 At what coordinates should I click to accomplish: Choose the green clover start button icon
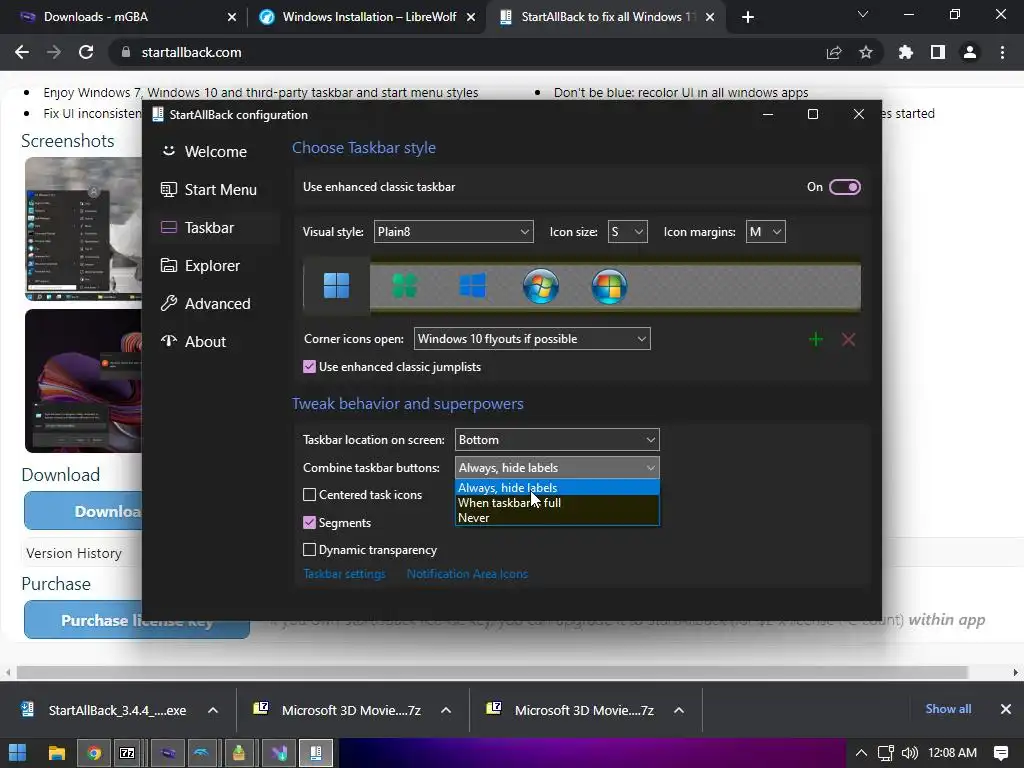pos(404,286)
